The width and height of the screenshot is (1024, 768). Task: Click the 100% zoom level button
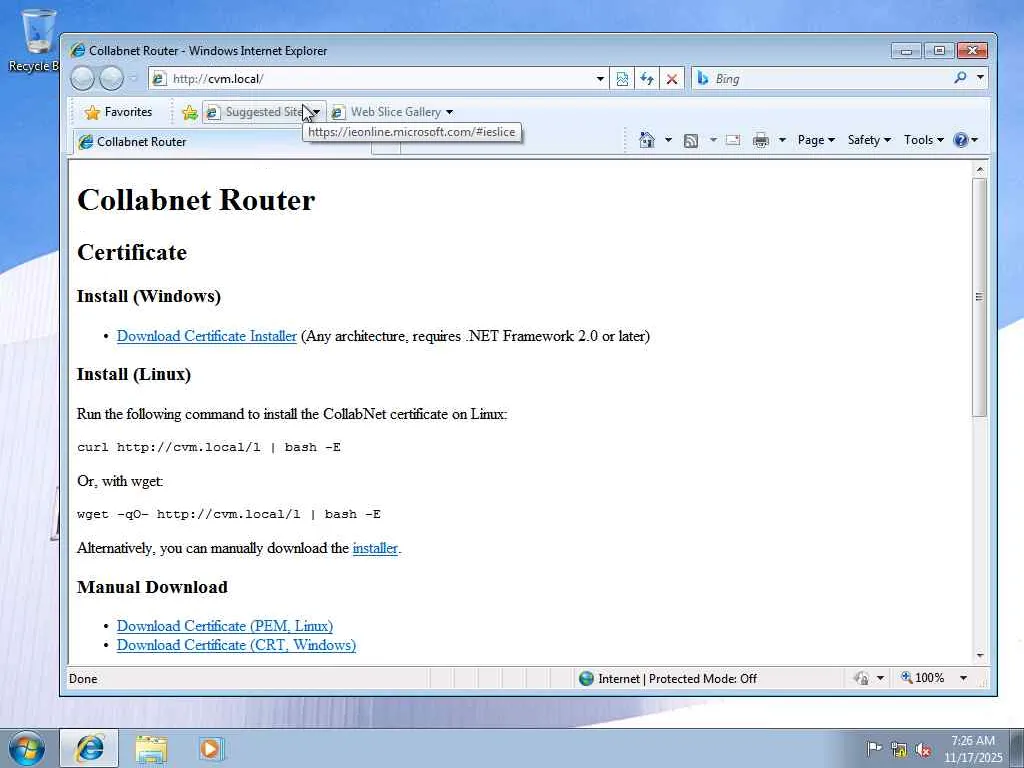[923, 678]
